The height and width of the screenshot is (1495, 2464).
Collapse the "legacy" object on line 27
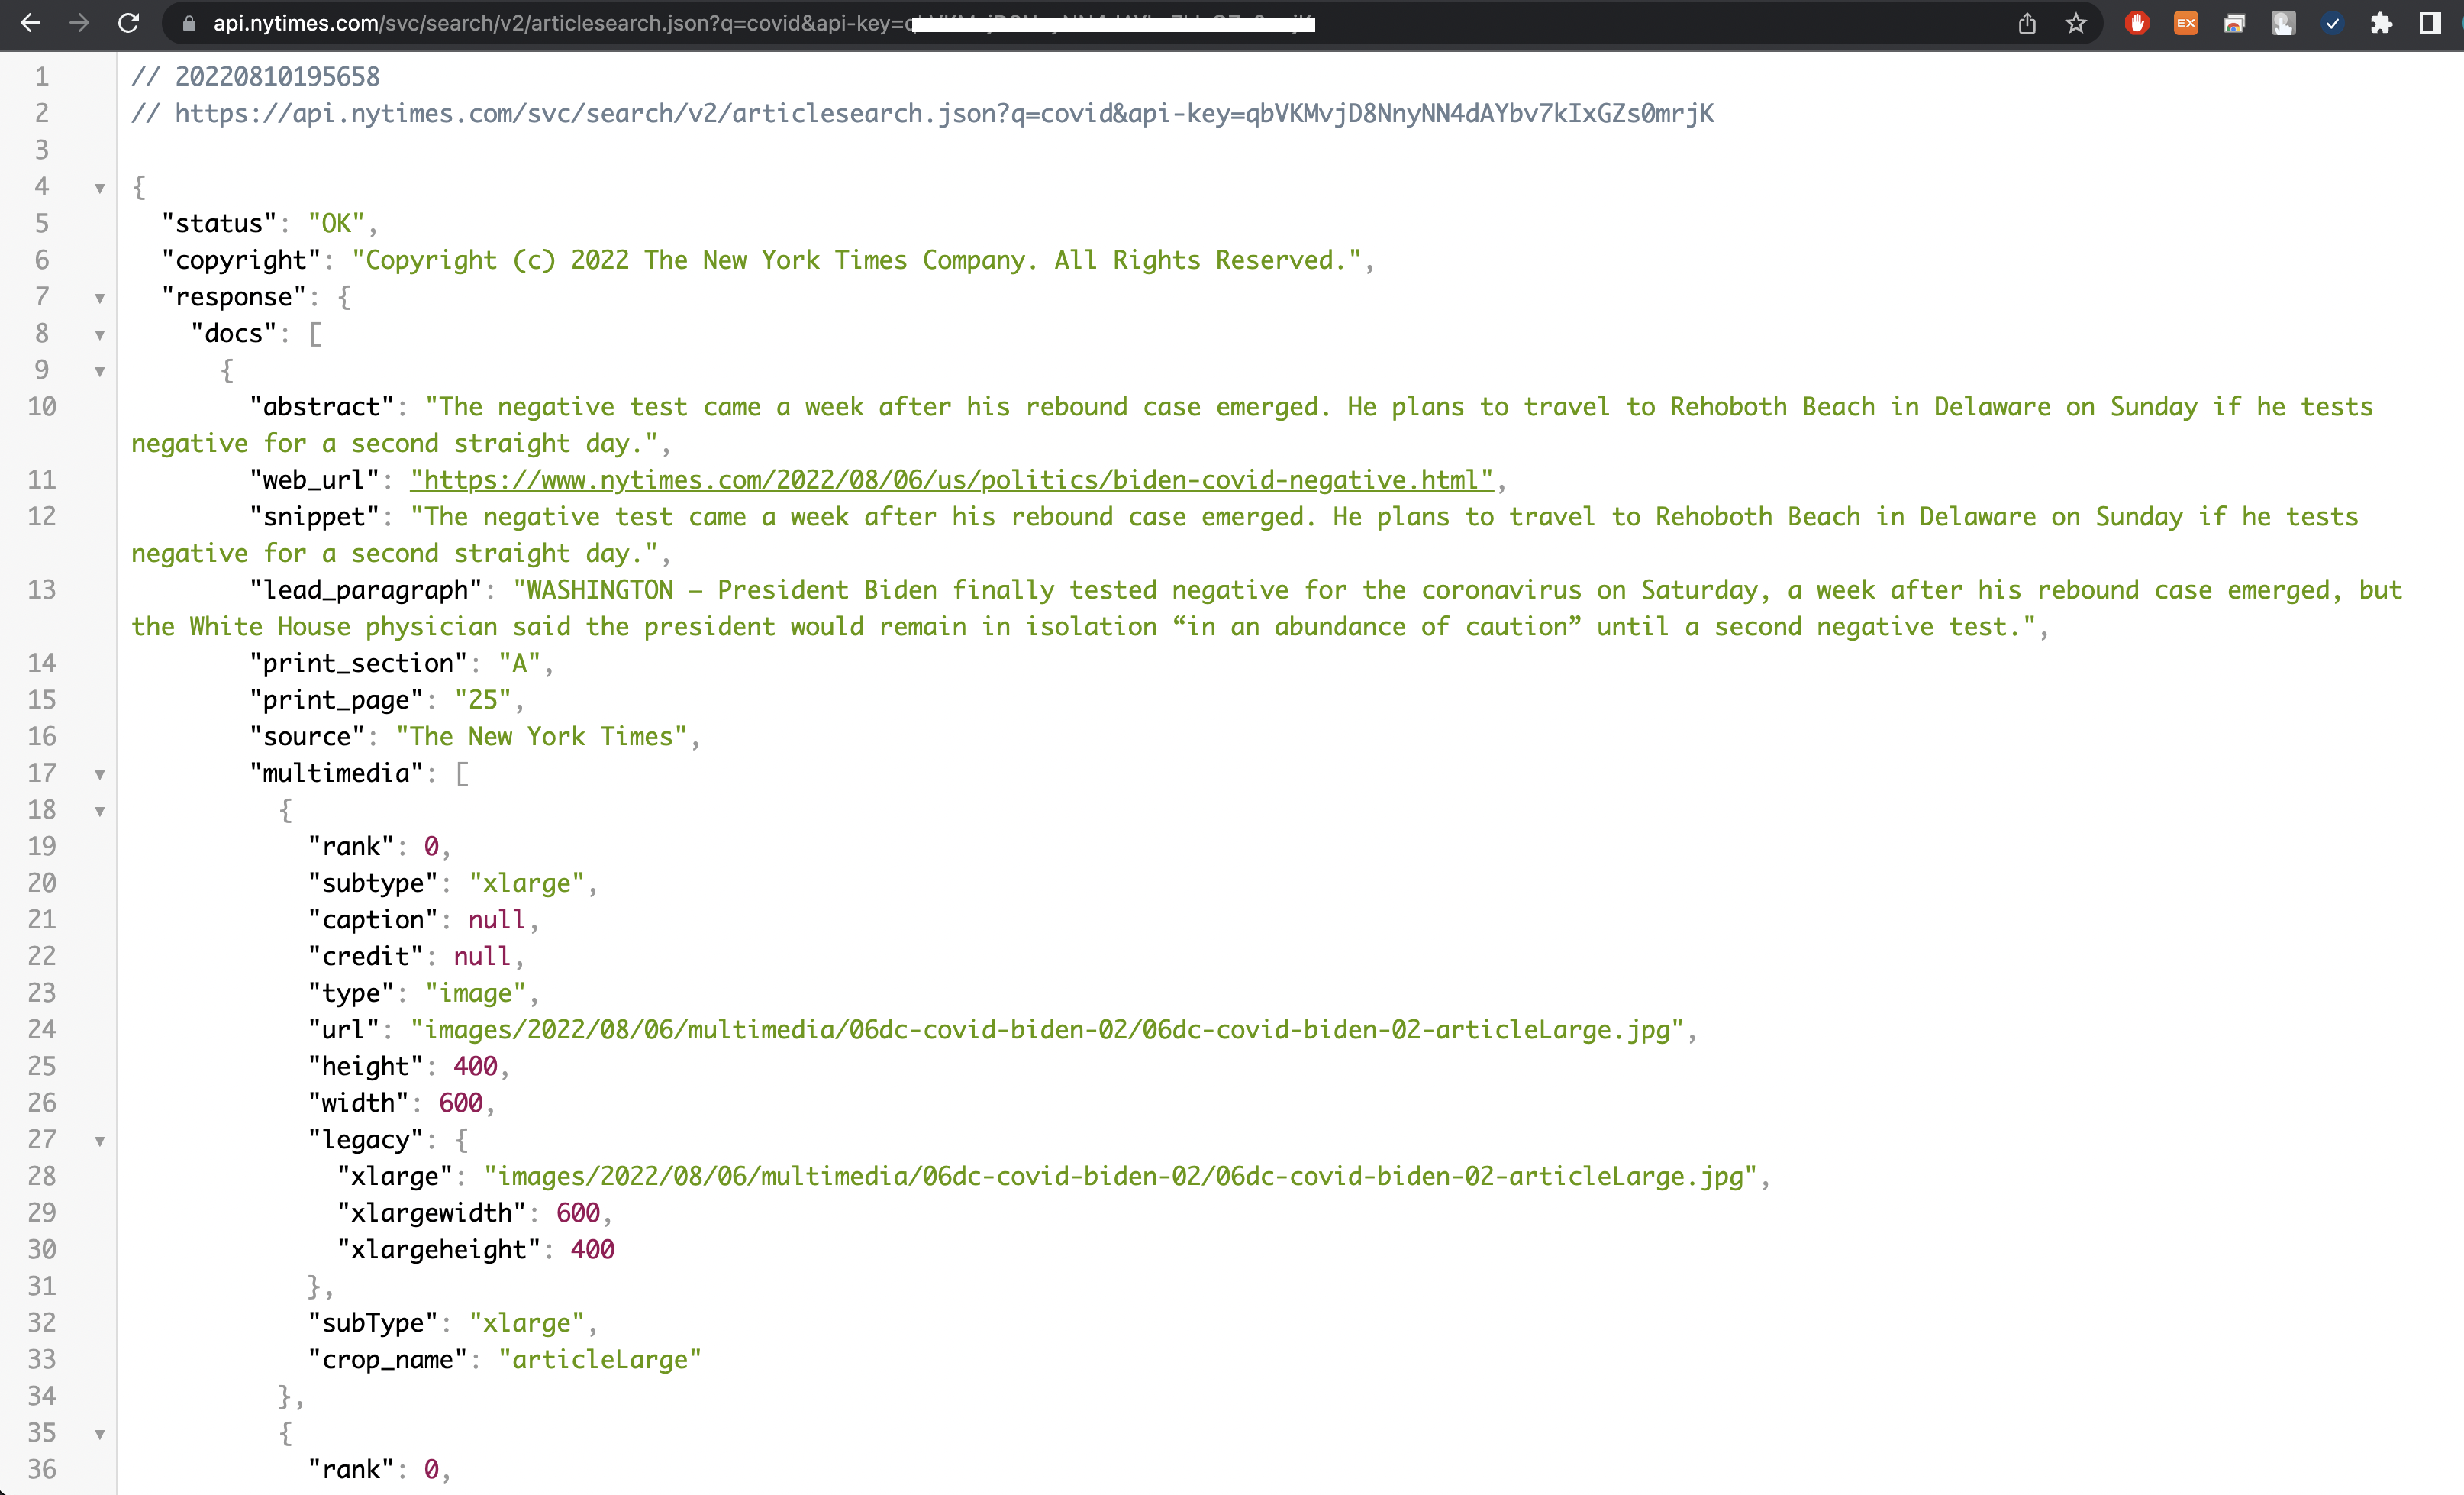(100, 1141)
